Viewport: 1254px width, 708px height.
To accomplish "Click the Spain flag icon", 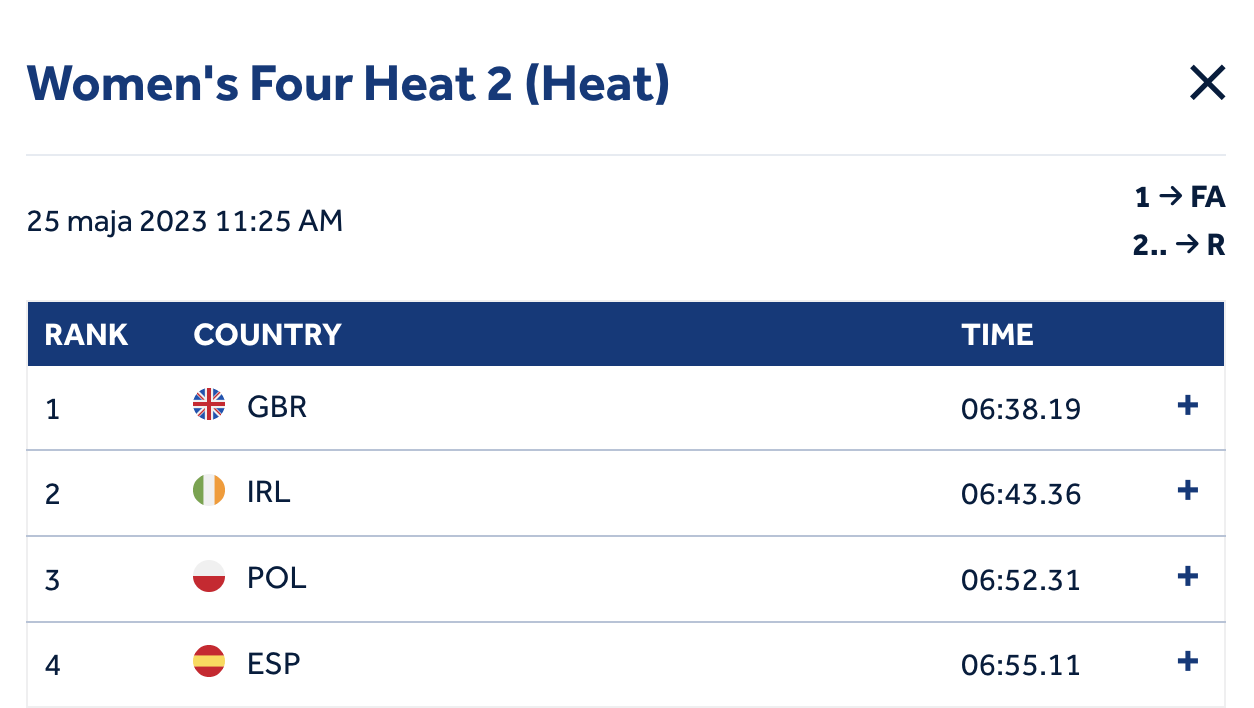I will pos(209,662).
